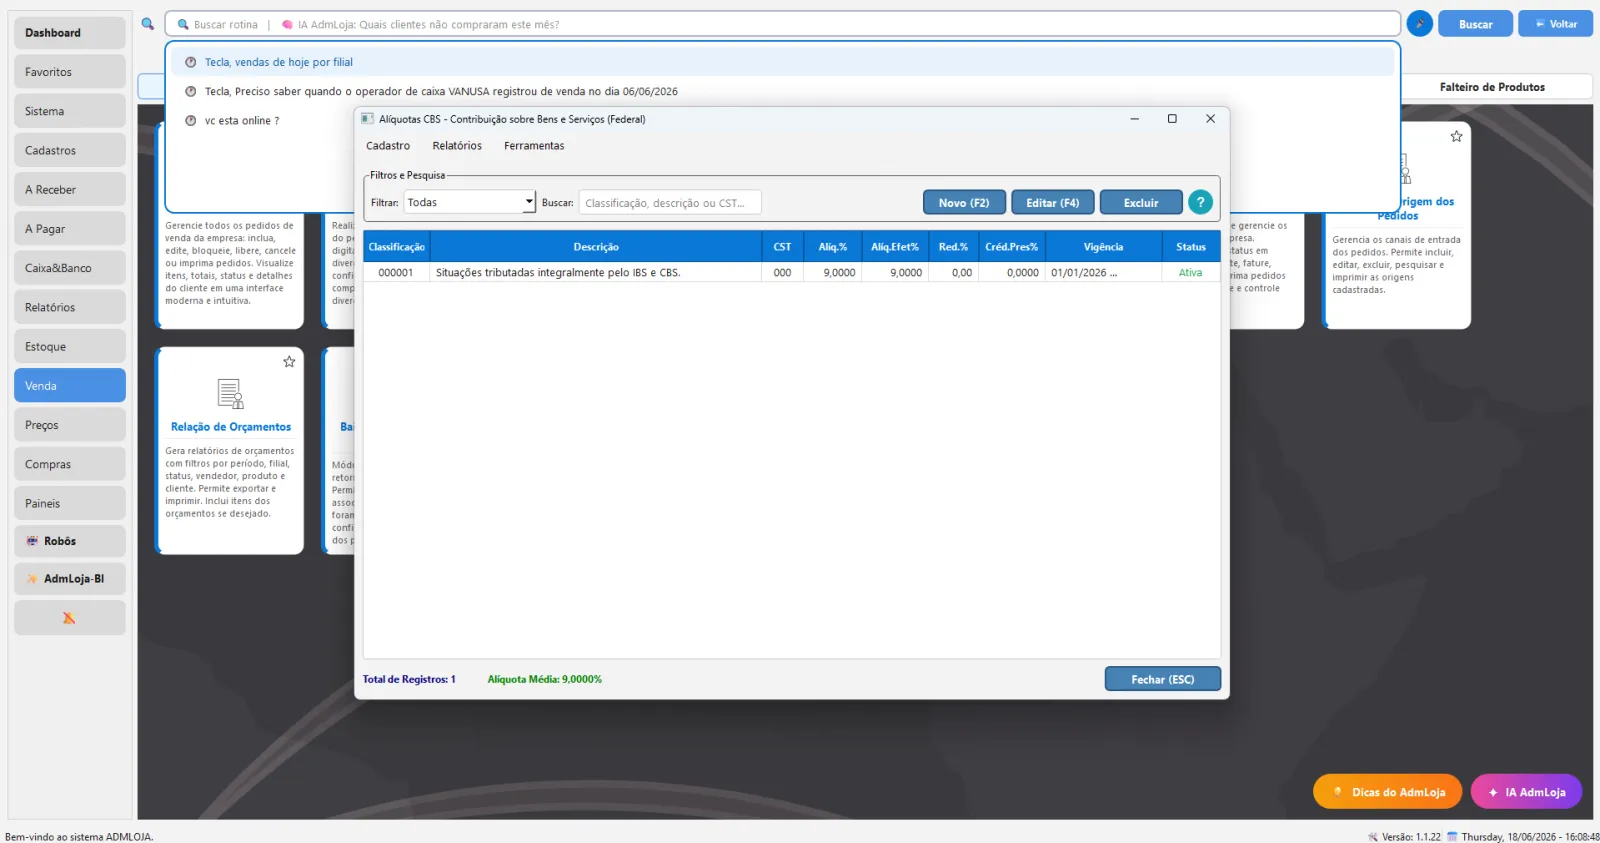The width and height of the screenshot is (1600, 843).
Task: Open Sistema in the sidebar
Action: coord(69,111)
